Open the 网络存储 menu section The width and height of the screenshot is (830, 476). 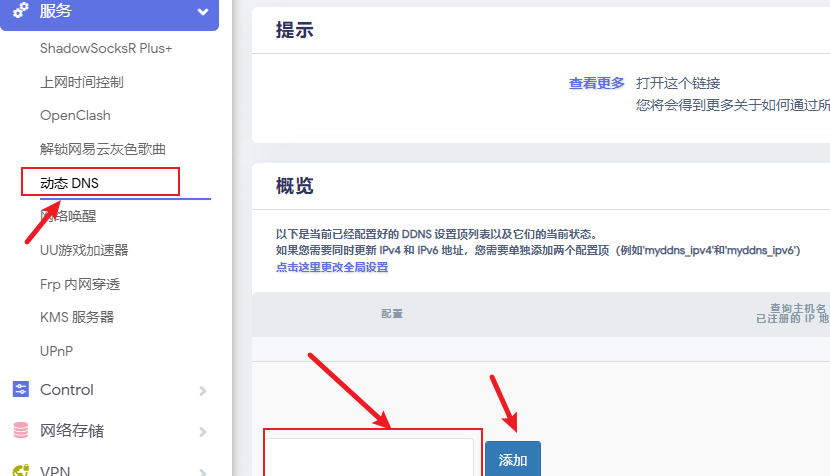72,430
